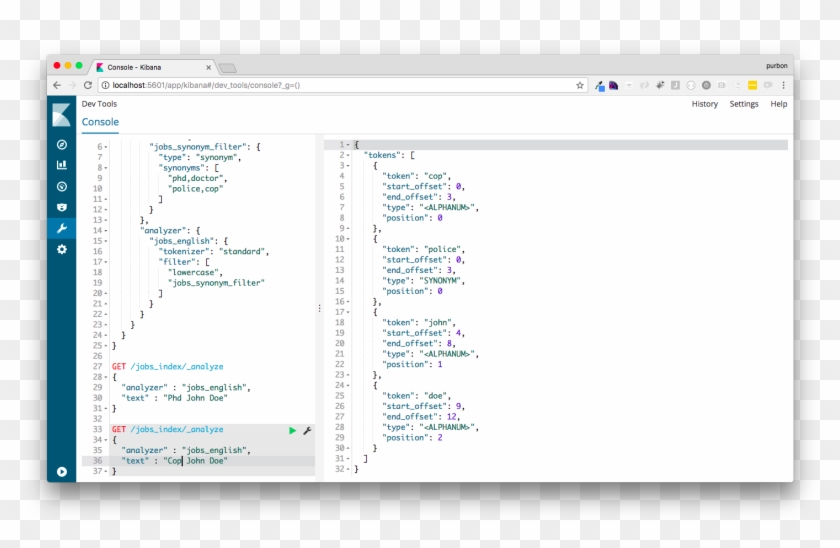Click the site info icon in address bar
The height and width of the screenshot is (548, 840).
click(x=106, y=85)
